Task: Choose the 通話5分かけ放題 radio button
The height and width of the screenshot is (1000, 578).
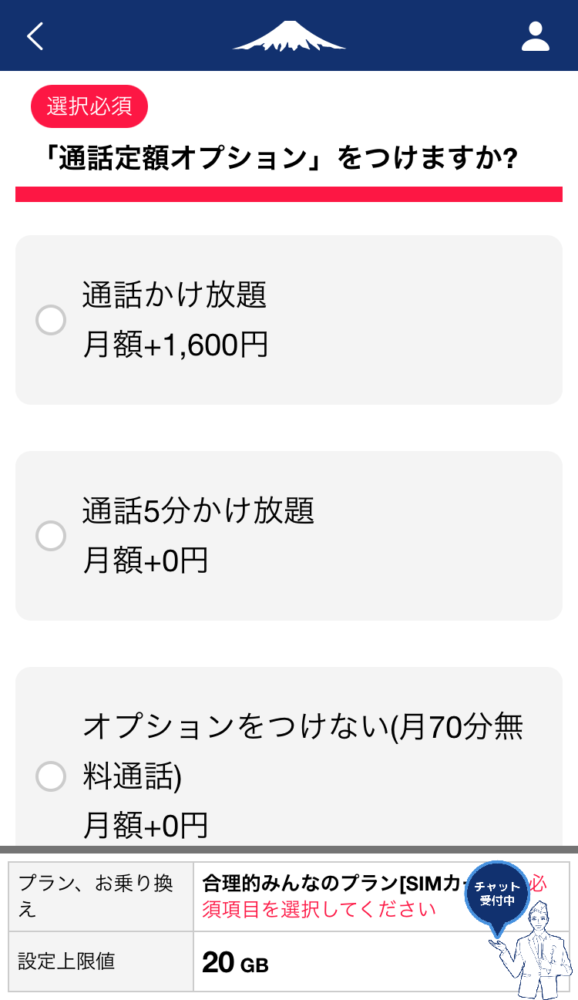Action: (50, 536)
